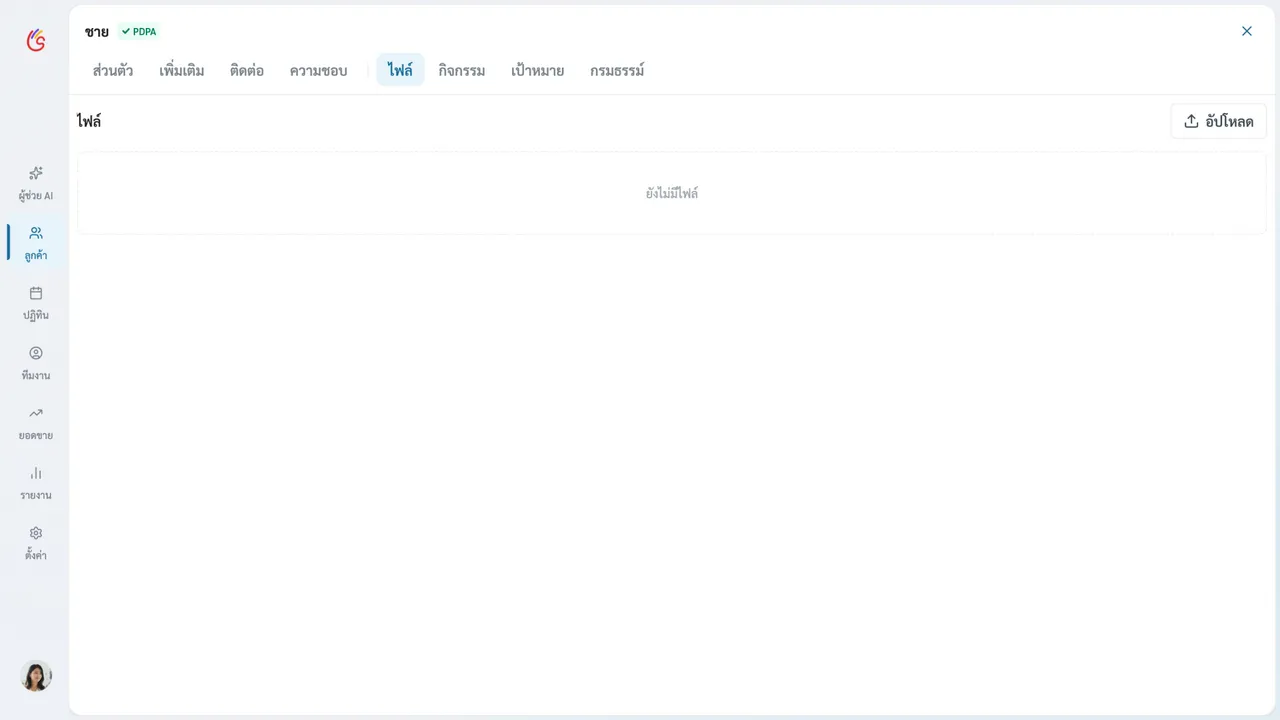The height and width of the screenshot is (720, 1280).
Task: Open ตั้งค่า settings gear icon
Action: [x=36, y=533]
